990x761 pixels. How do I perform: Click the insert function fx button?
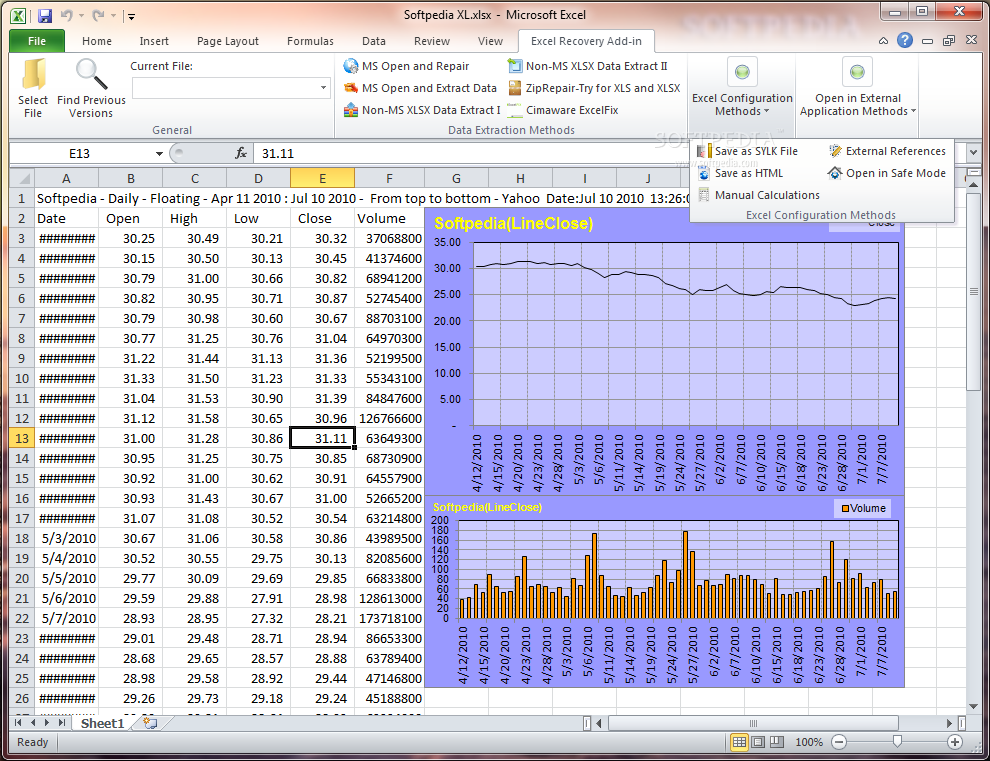241,153
